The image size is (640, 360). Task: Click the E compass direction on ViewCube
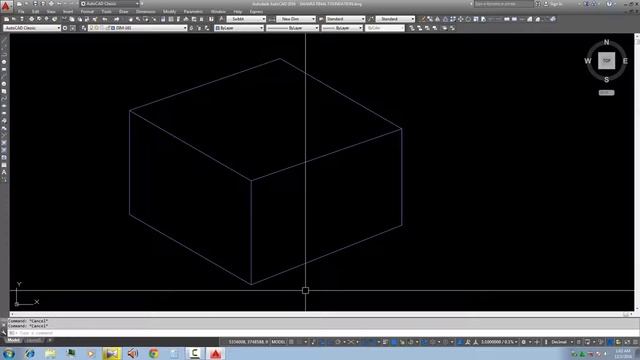(x=625, y=61)
